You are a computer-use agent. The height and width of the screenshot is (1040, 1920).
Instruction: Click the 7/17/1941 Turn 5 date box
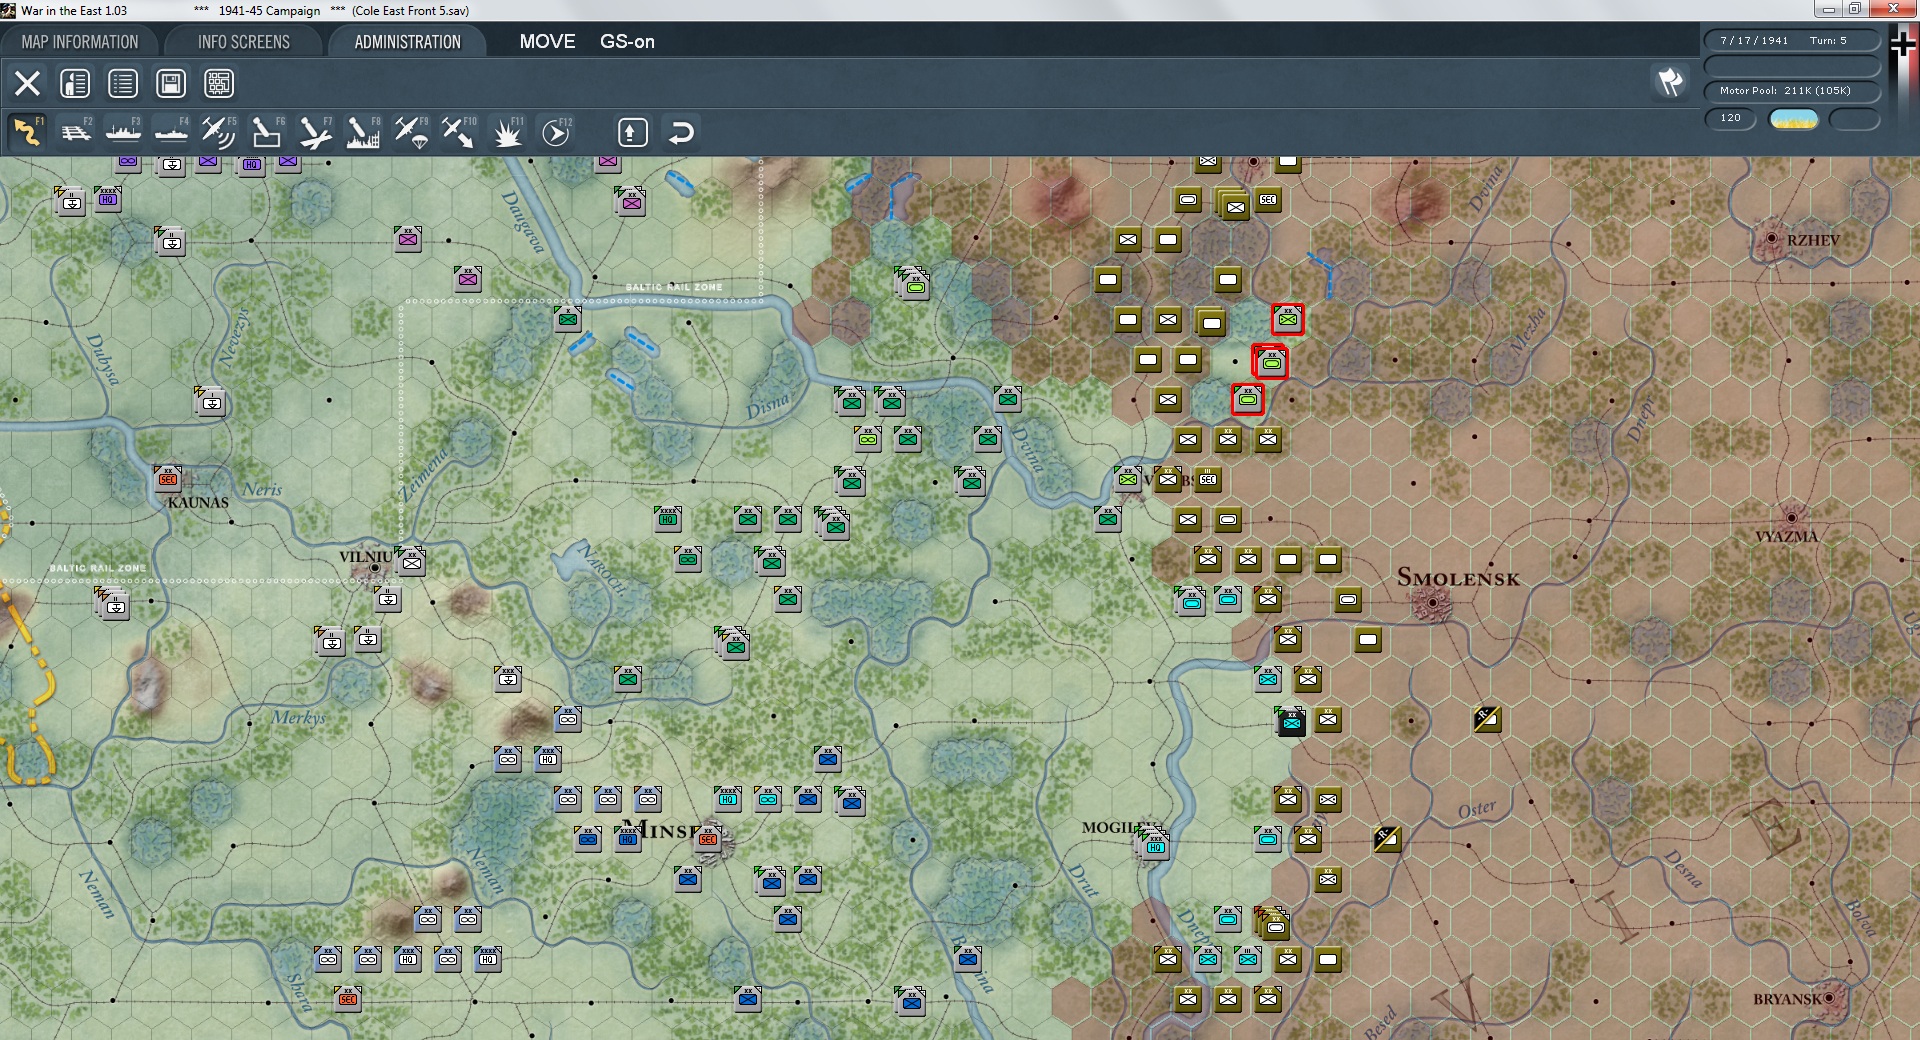(x=1792, y=41)
